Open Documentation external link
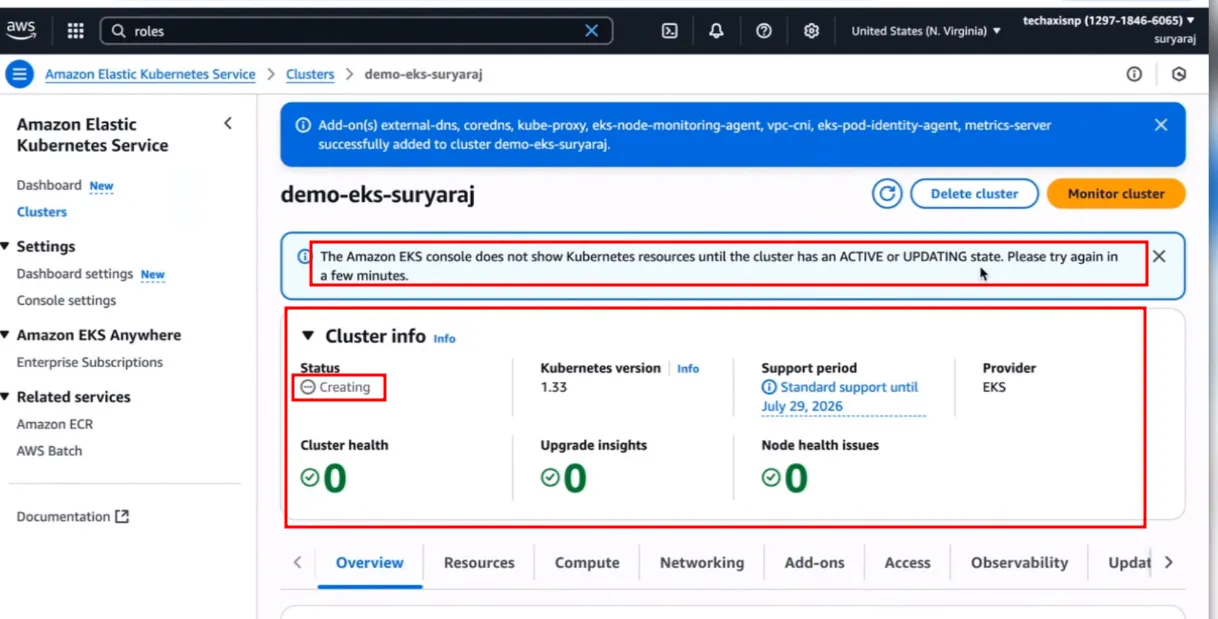The height and width of the screenshot is (619, 1218). pyautogui.click(x=73, y=517)
